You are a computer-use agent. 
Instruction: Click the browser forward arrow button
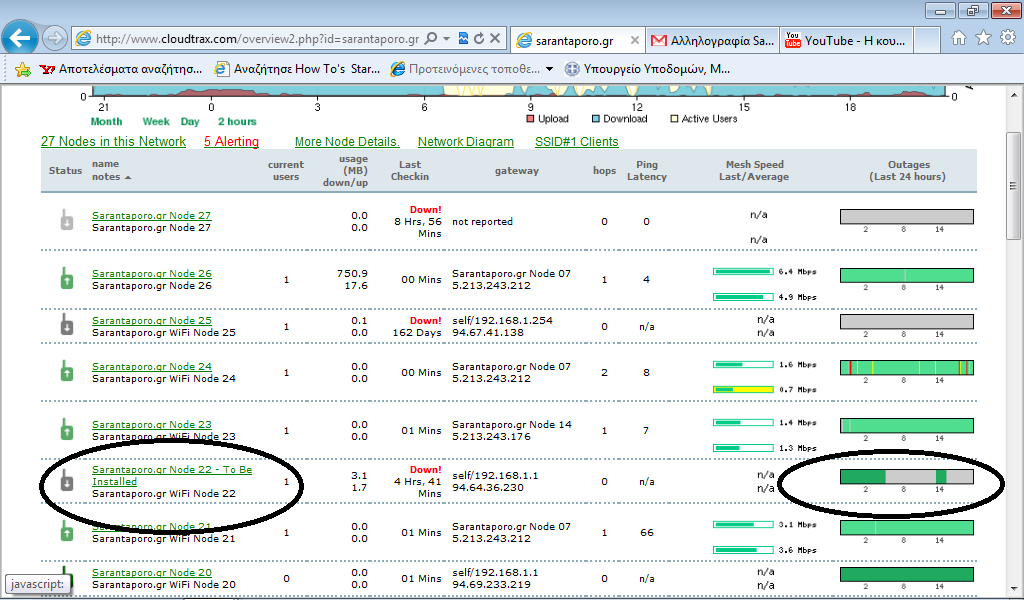tap(54, 39)
